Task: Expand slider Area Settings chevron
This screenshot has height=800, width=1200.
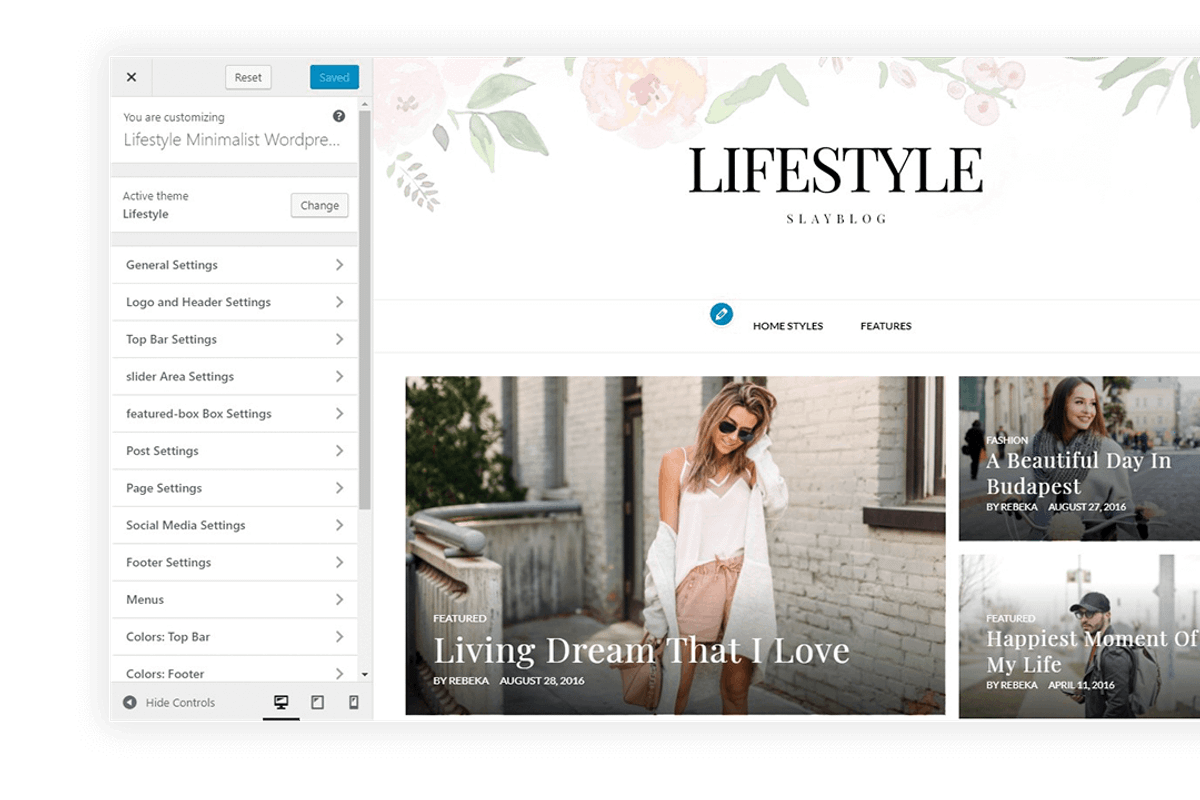Action: (x=339, y=376)
